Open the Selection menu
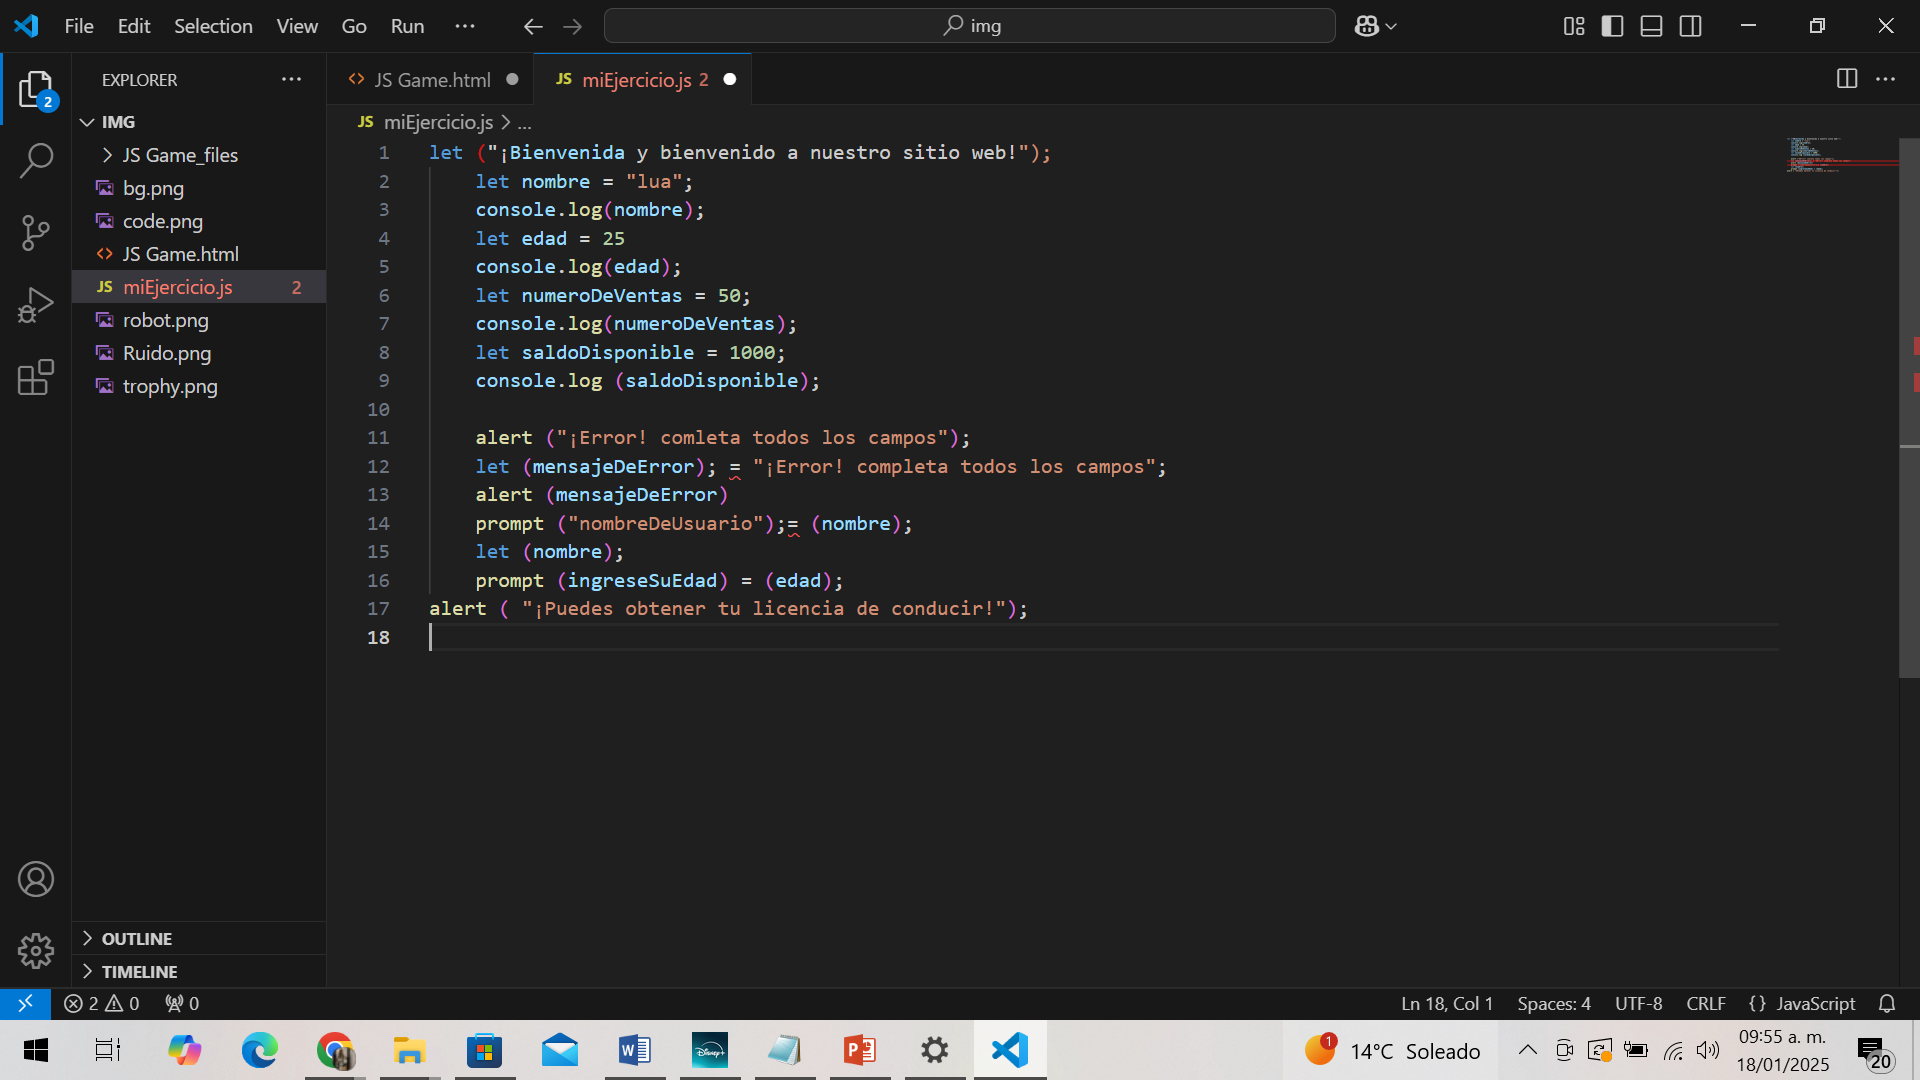This screenshot has width=1920, height=1080. click(213, 26)
